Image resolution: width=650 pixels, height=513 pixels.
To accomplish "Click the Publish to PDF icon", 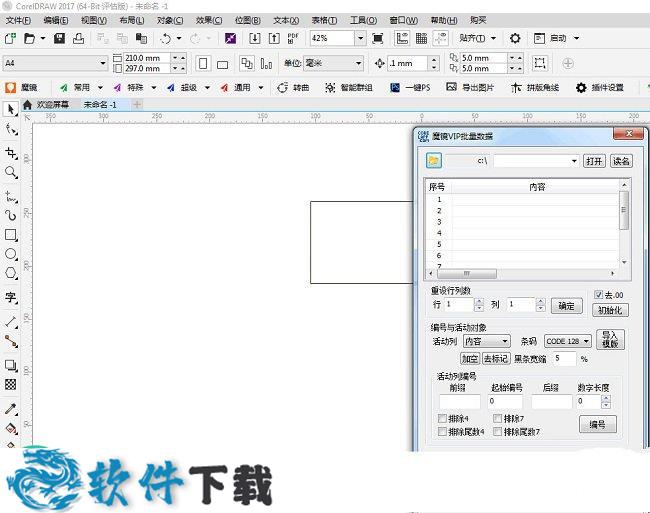I will [x=293, y=39].
